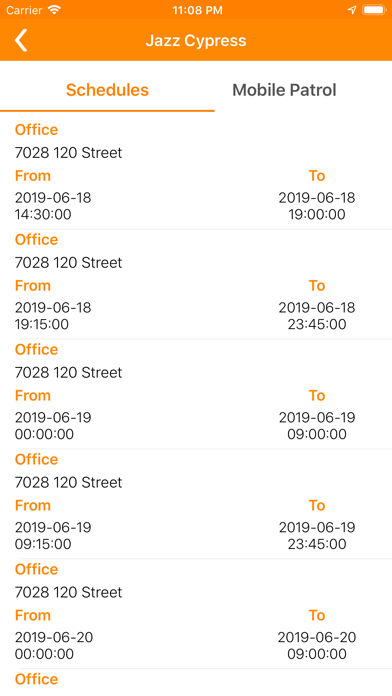
Task: Tap the end time 2019-06-19 23:45:00
Action: click(317, 535)
